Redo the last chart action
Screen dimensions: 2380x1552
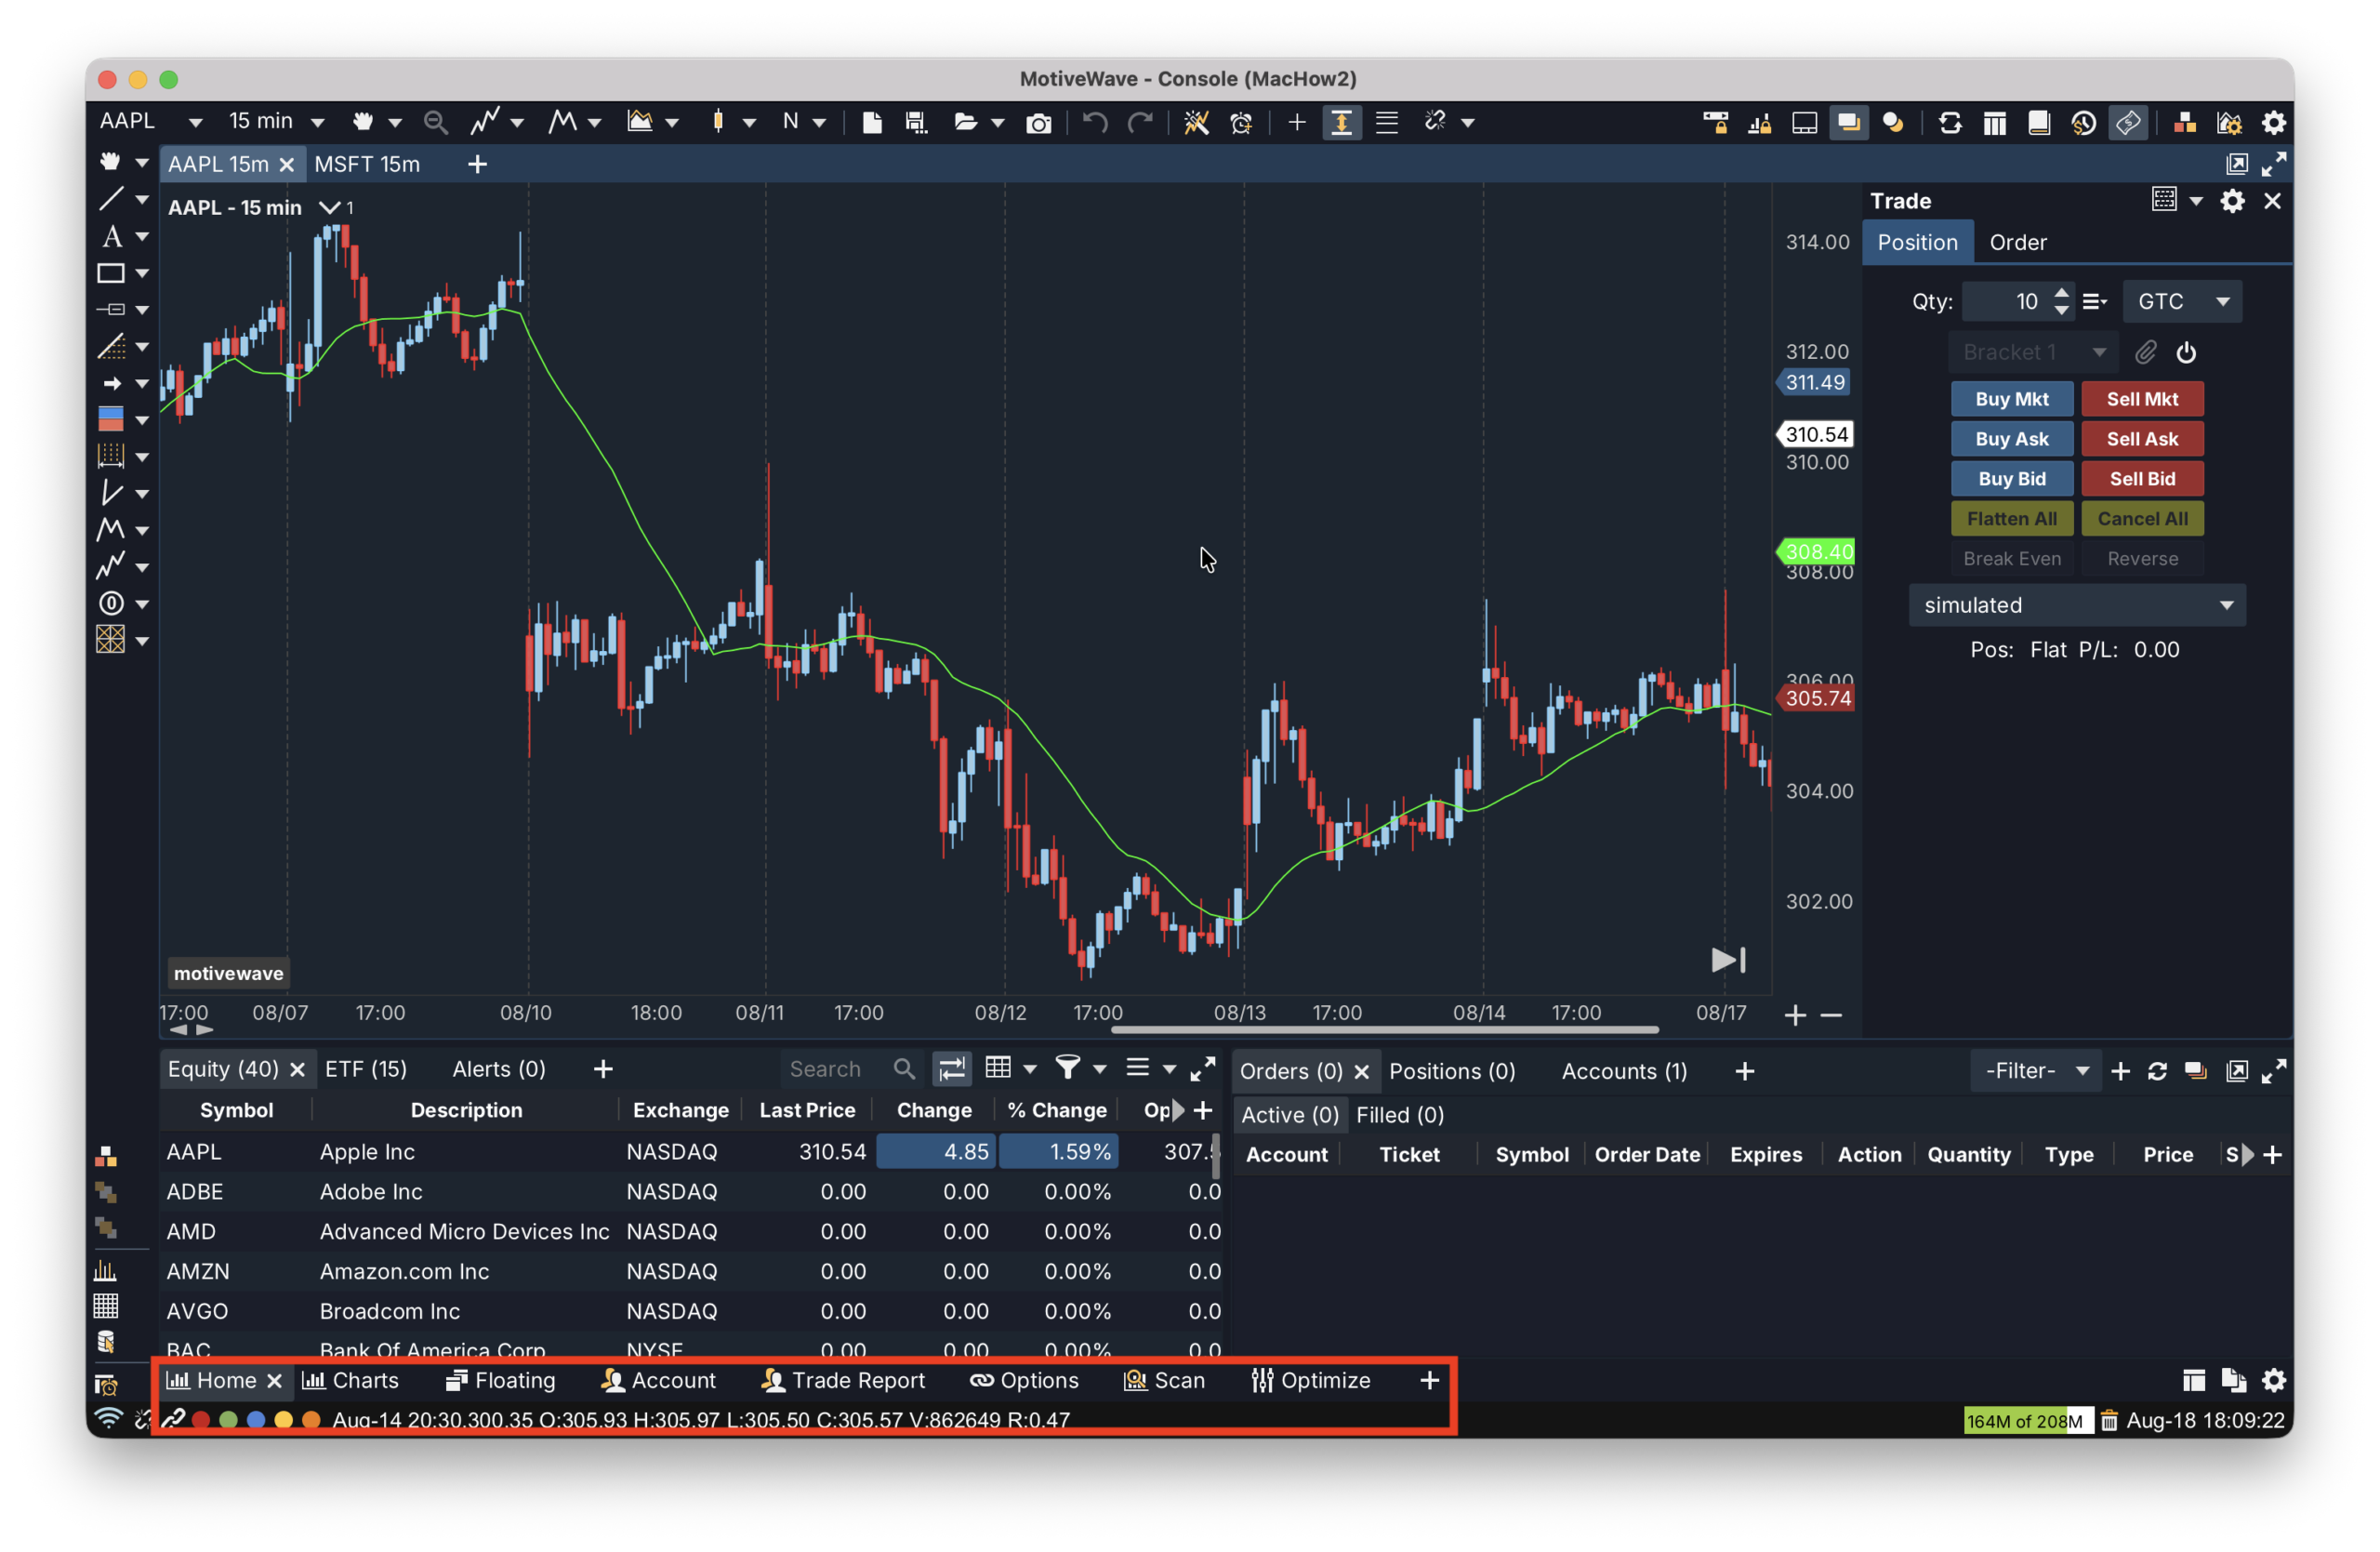coord(1140,122)
